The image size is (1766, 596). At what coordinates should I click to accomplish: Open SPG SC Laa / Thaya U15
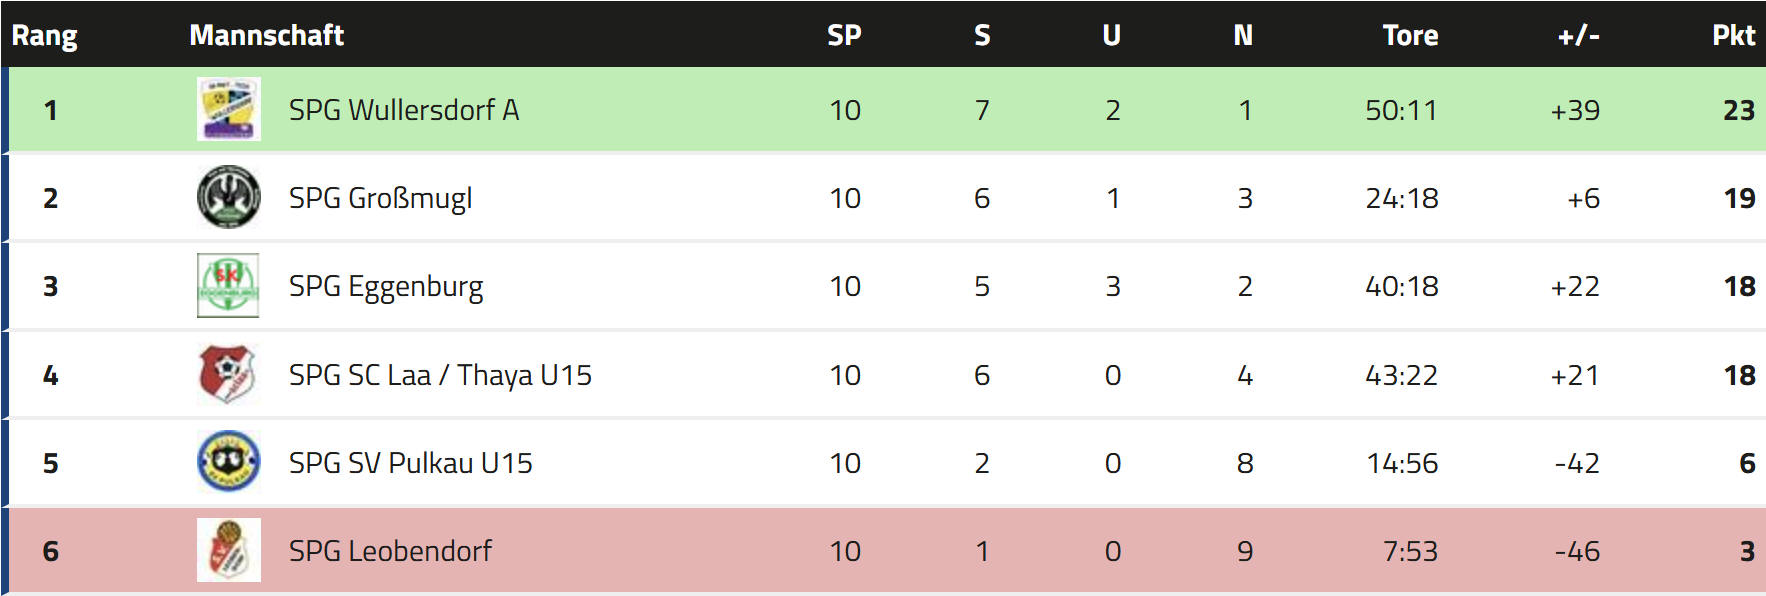coord(440,375)
